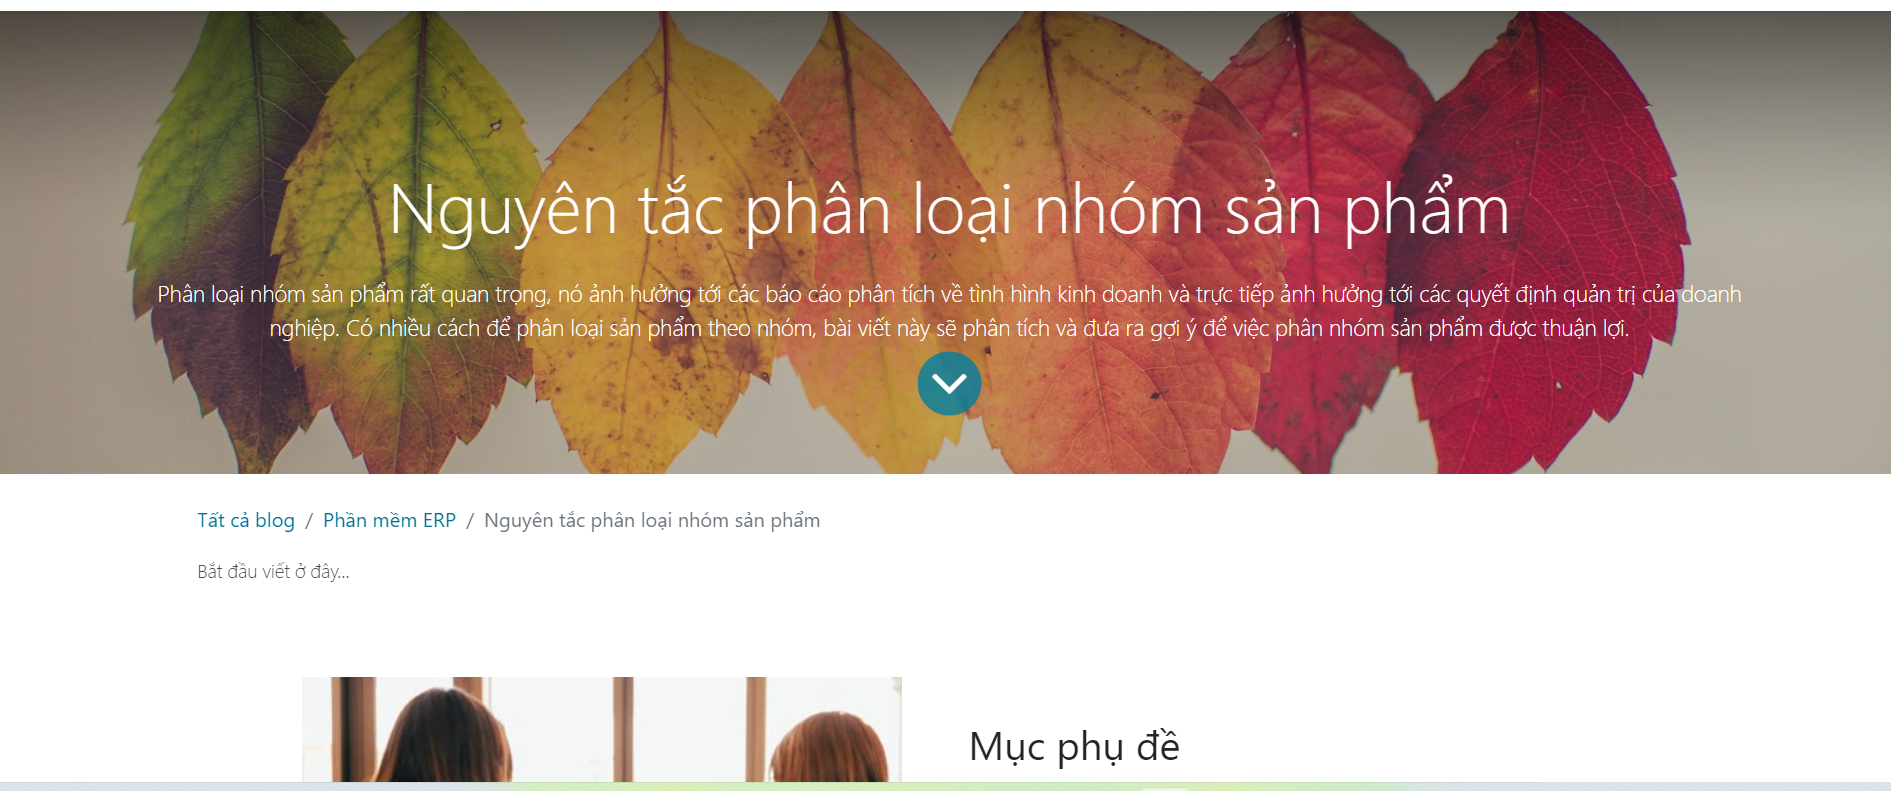Click the large cover title Nguyên tắc phân loại nhóm sản phẩm
1891x791 pixels.
pos(948,210)
